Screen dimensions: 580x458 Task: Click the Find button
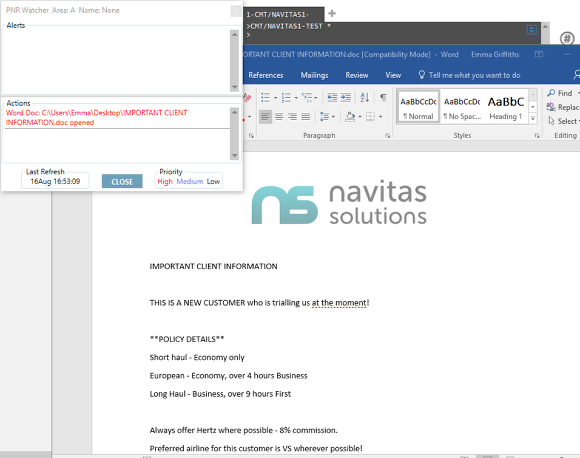pos(560,93)
